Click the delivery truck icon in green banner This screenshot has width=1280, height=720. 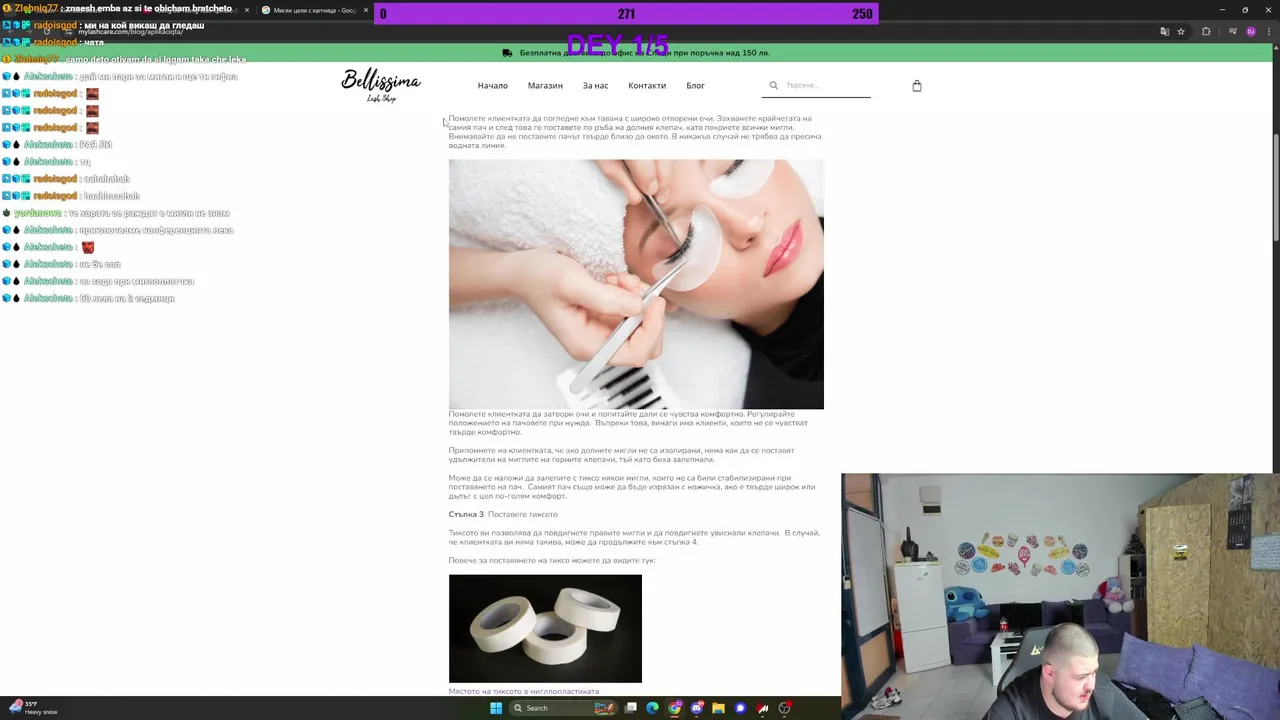coord(507,53)
